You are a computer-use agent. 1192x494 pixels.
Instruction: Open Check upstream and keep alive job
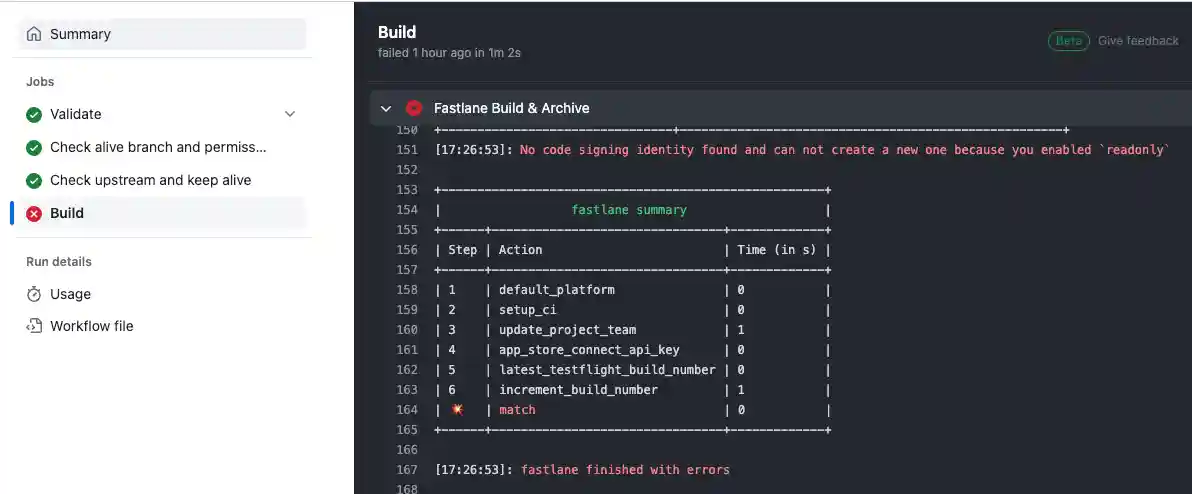pyautogui.click(x=150, y=180)
